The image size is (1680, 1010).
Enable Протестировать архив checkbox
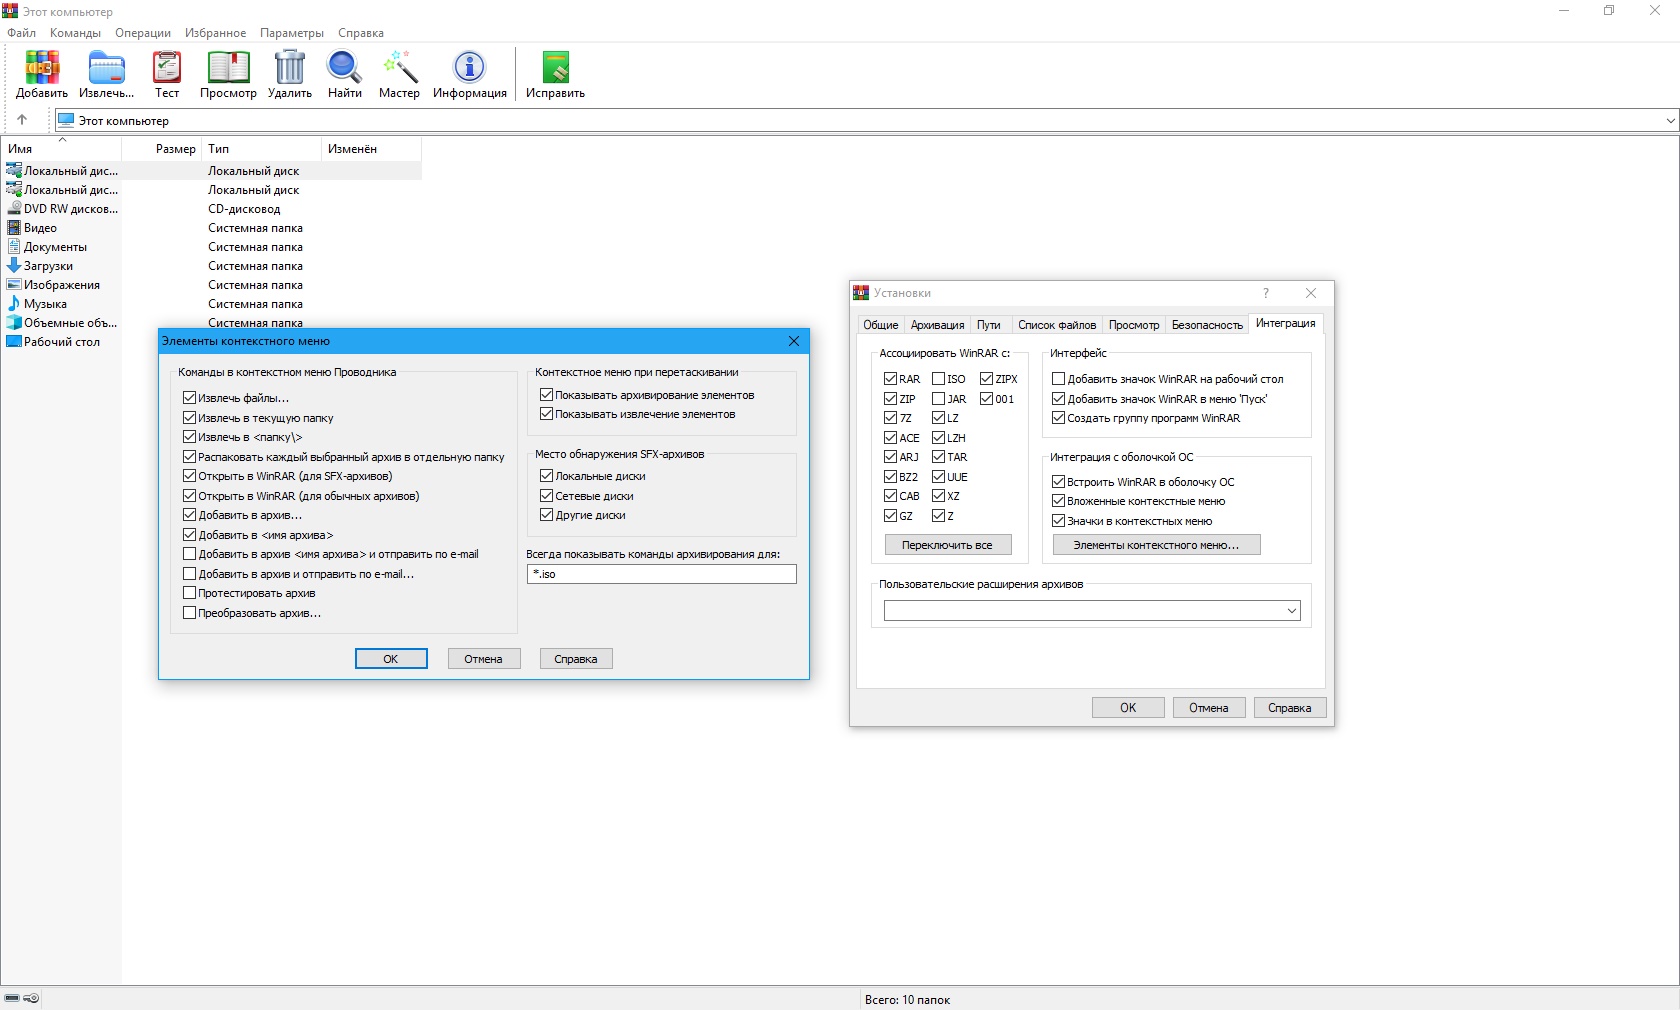coord(189,593)
